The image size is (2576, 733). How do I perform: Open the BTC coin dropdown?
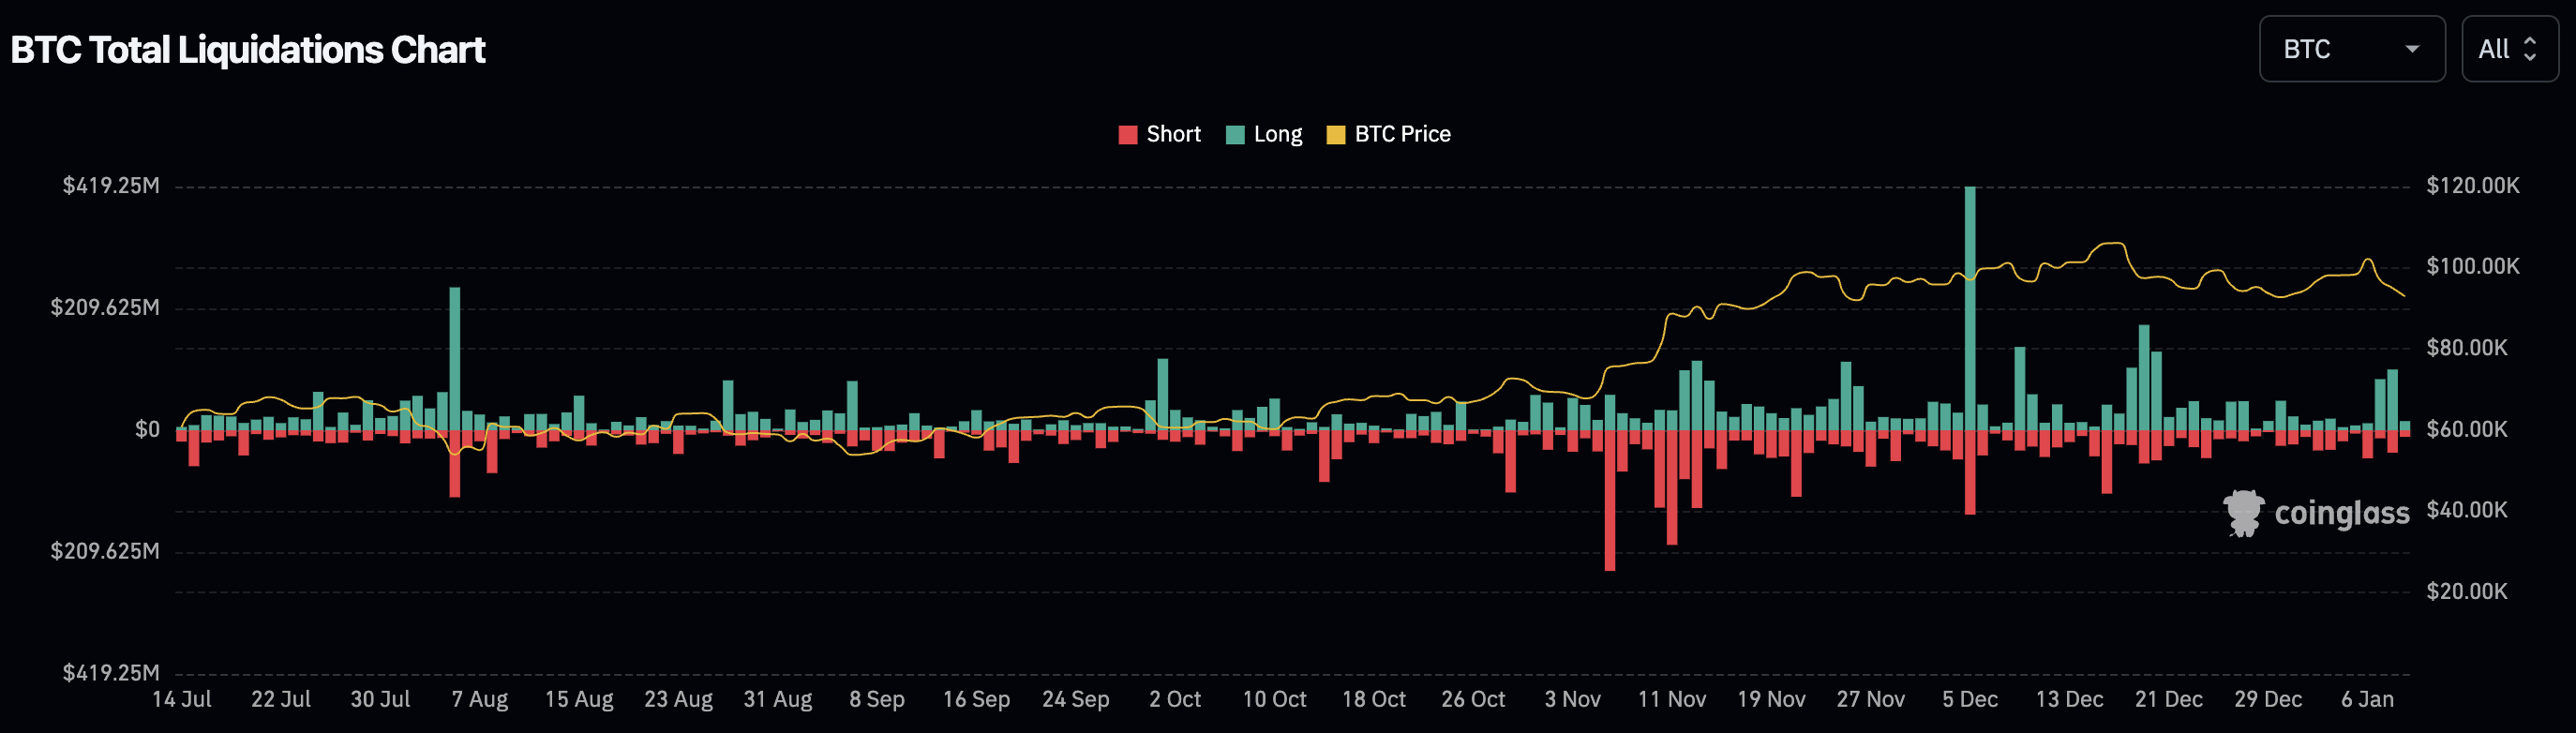click(x=2350, y=49)
